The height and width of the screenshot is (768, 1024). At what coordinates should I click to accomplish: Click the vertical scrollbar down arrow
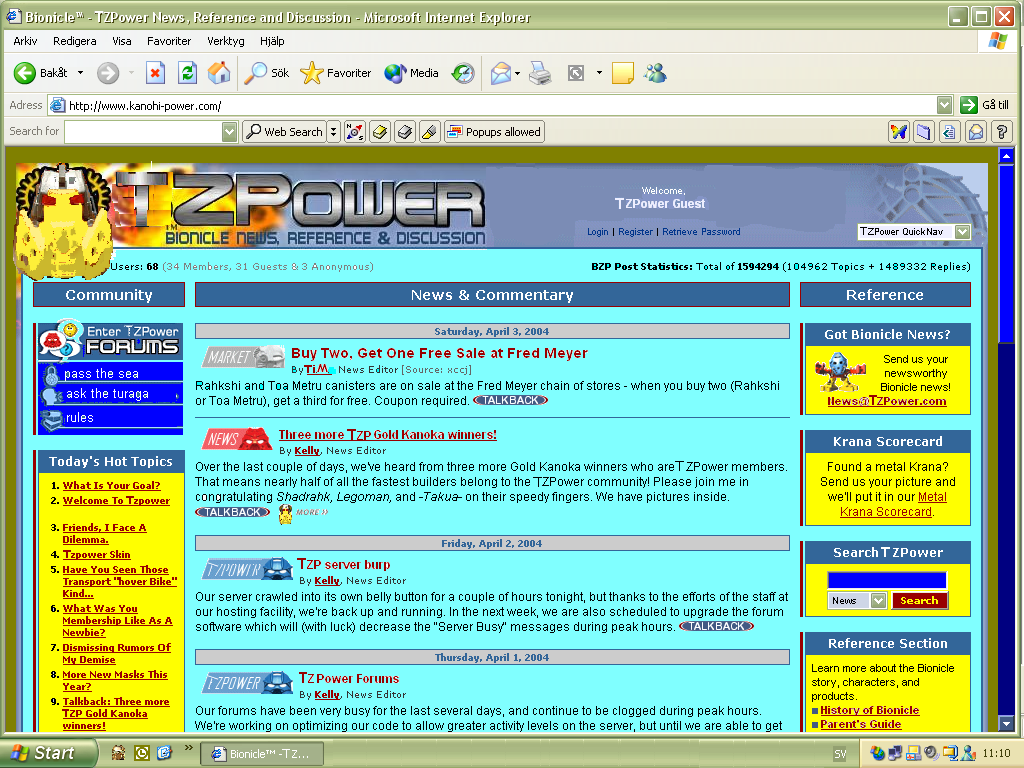point(1006,723)
